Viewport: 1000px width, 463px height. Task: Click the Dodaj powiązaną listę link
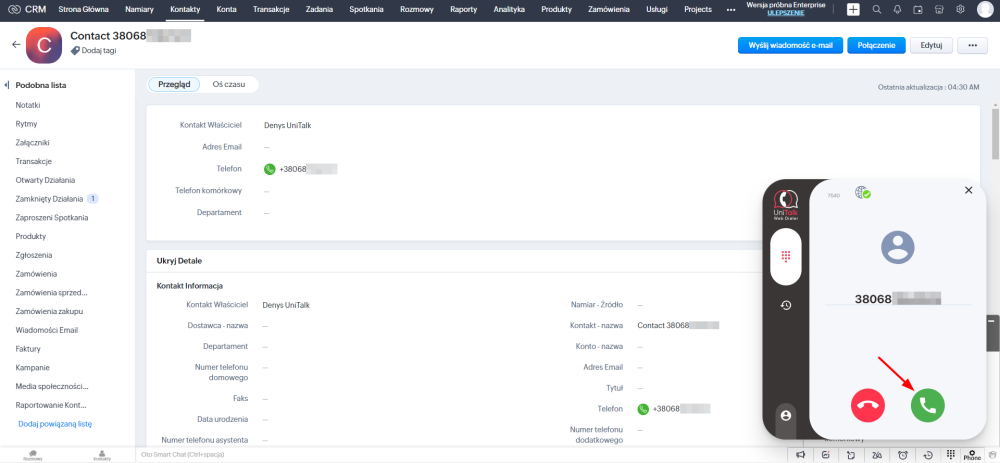[x=55, y=424]
